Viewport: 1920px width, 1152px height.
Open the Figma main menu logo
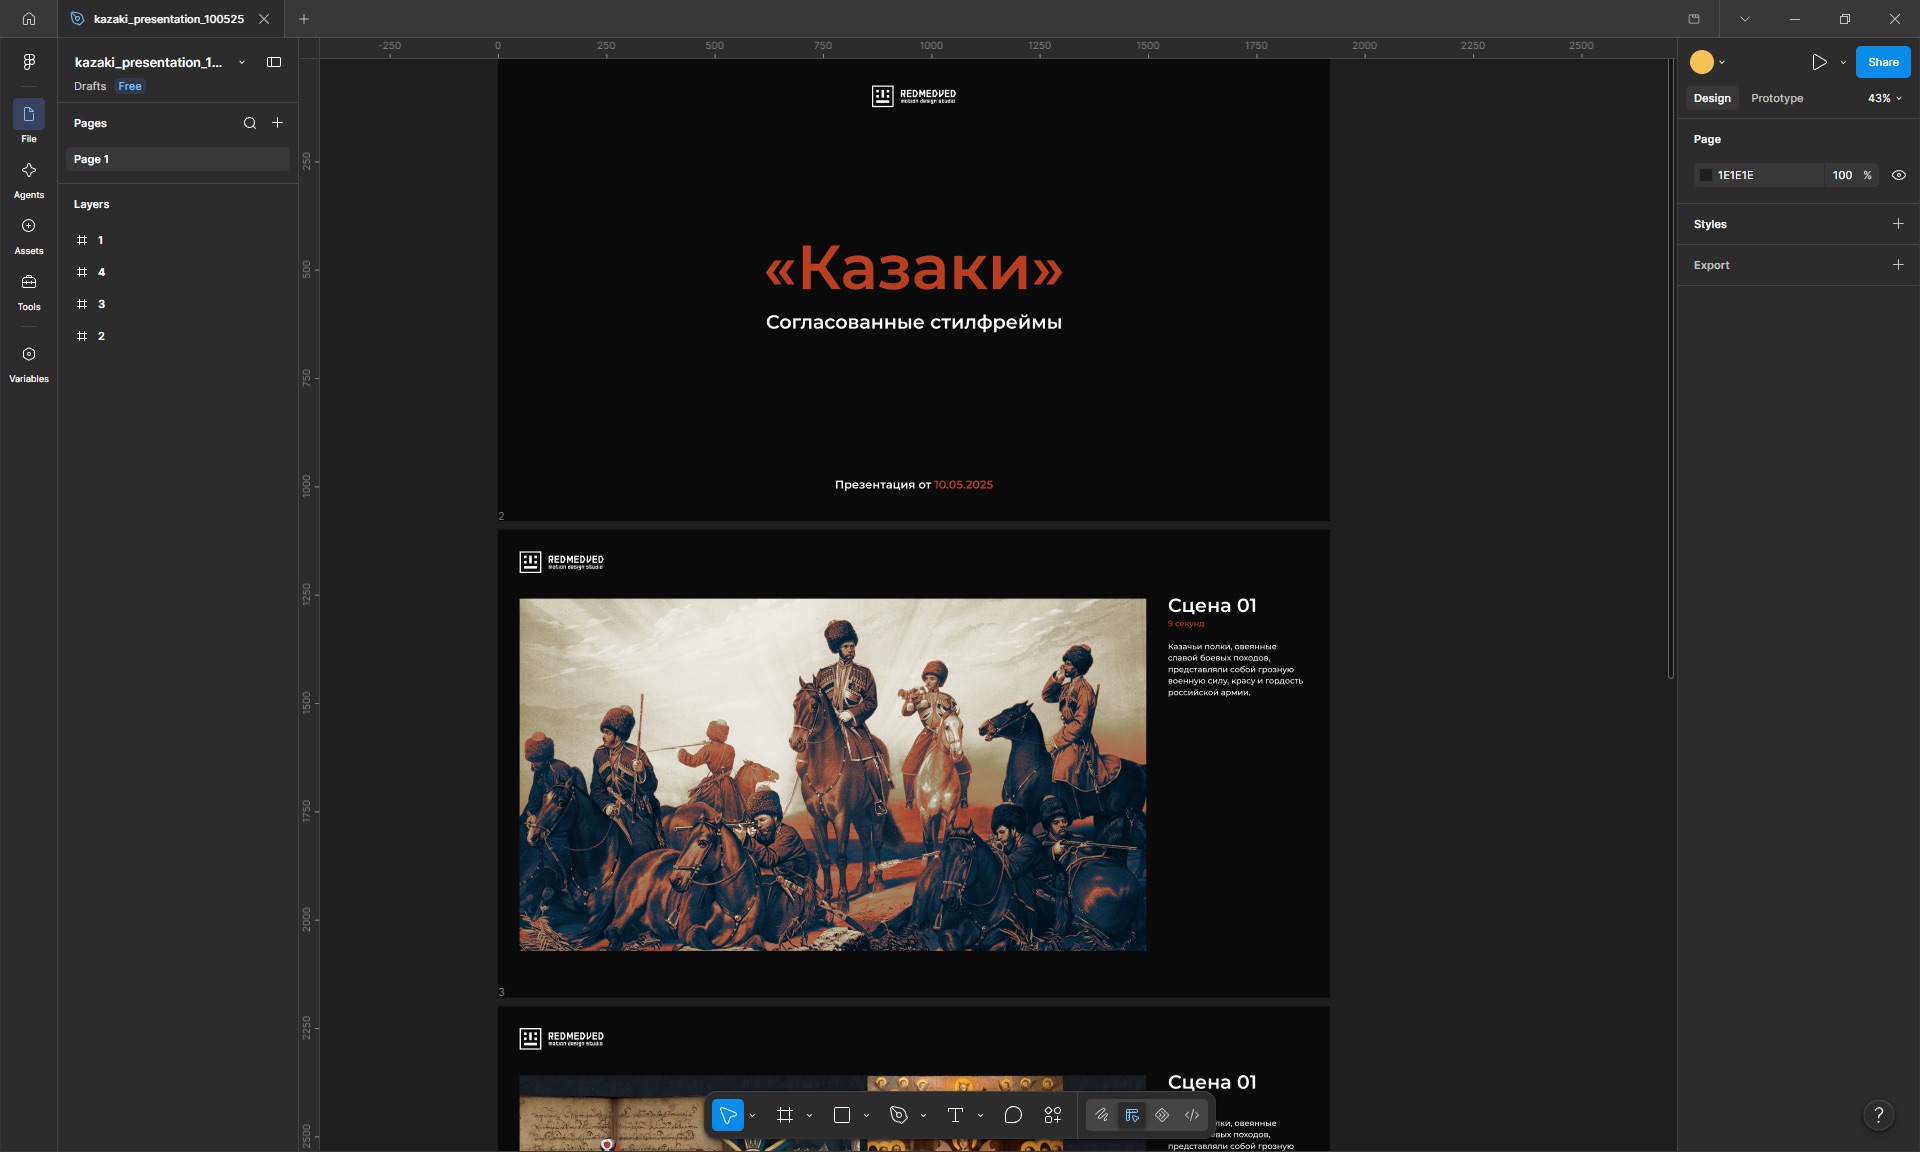pos(29,62)
